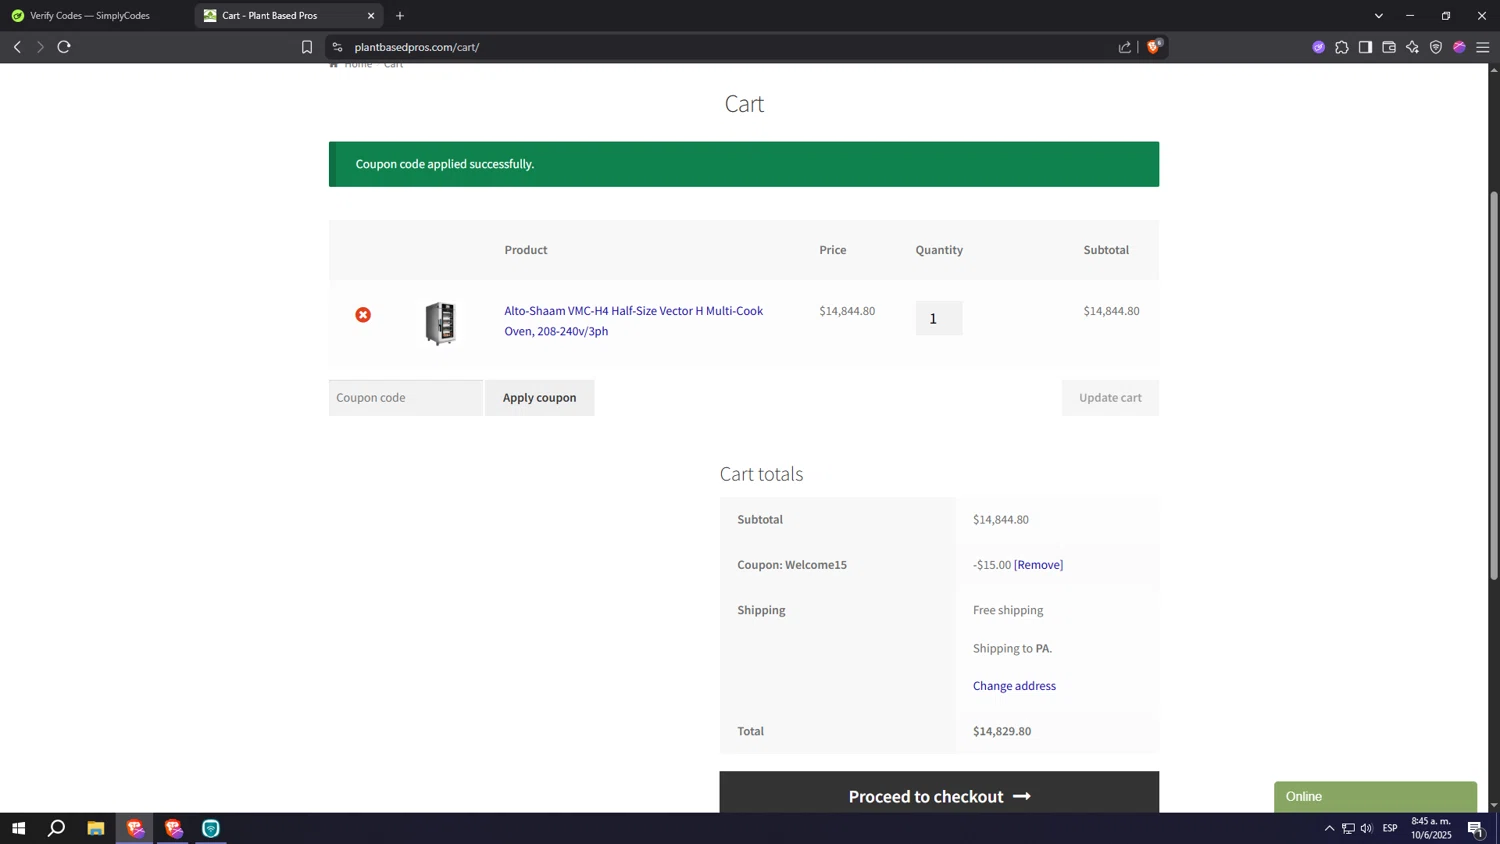This screenshot has height=844, width=1500.
Task: Open Brave VPN shield icon
Action: coord(1436,47)
